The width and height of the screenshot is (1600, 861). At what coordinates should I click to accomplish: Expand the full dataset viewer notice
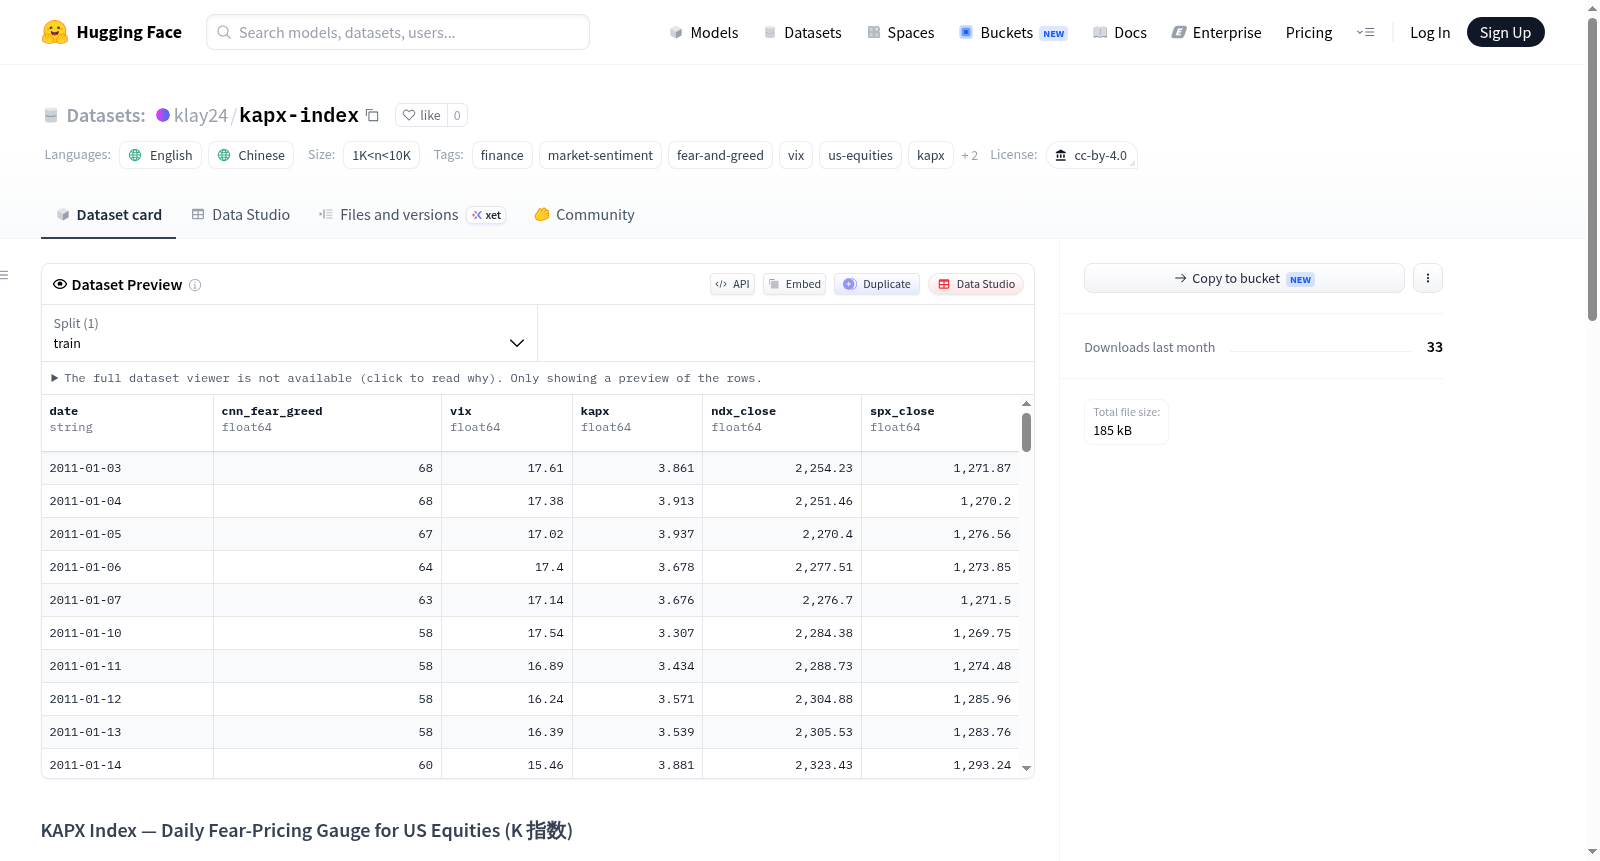click(406, 378)
